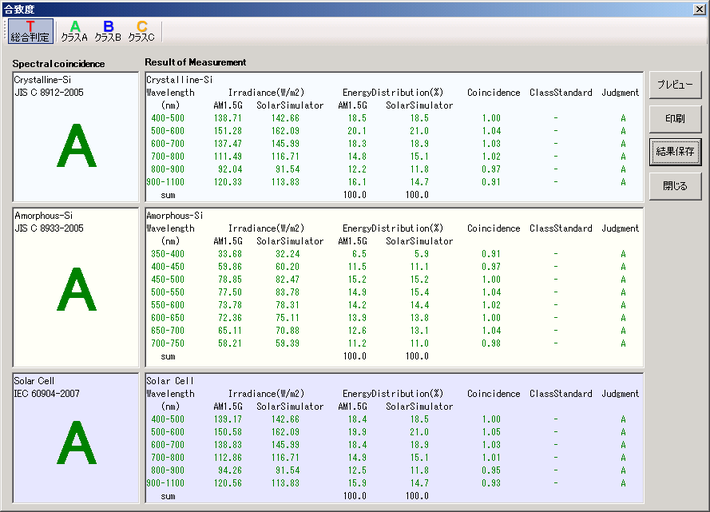
Task: Click Crystalline-Si SolarSimulator irradiance 145.99
Action: 285,144
